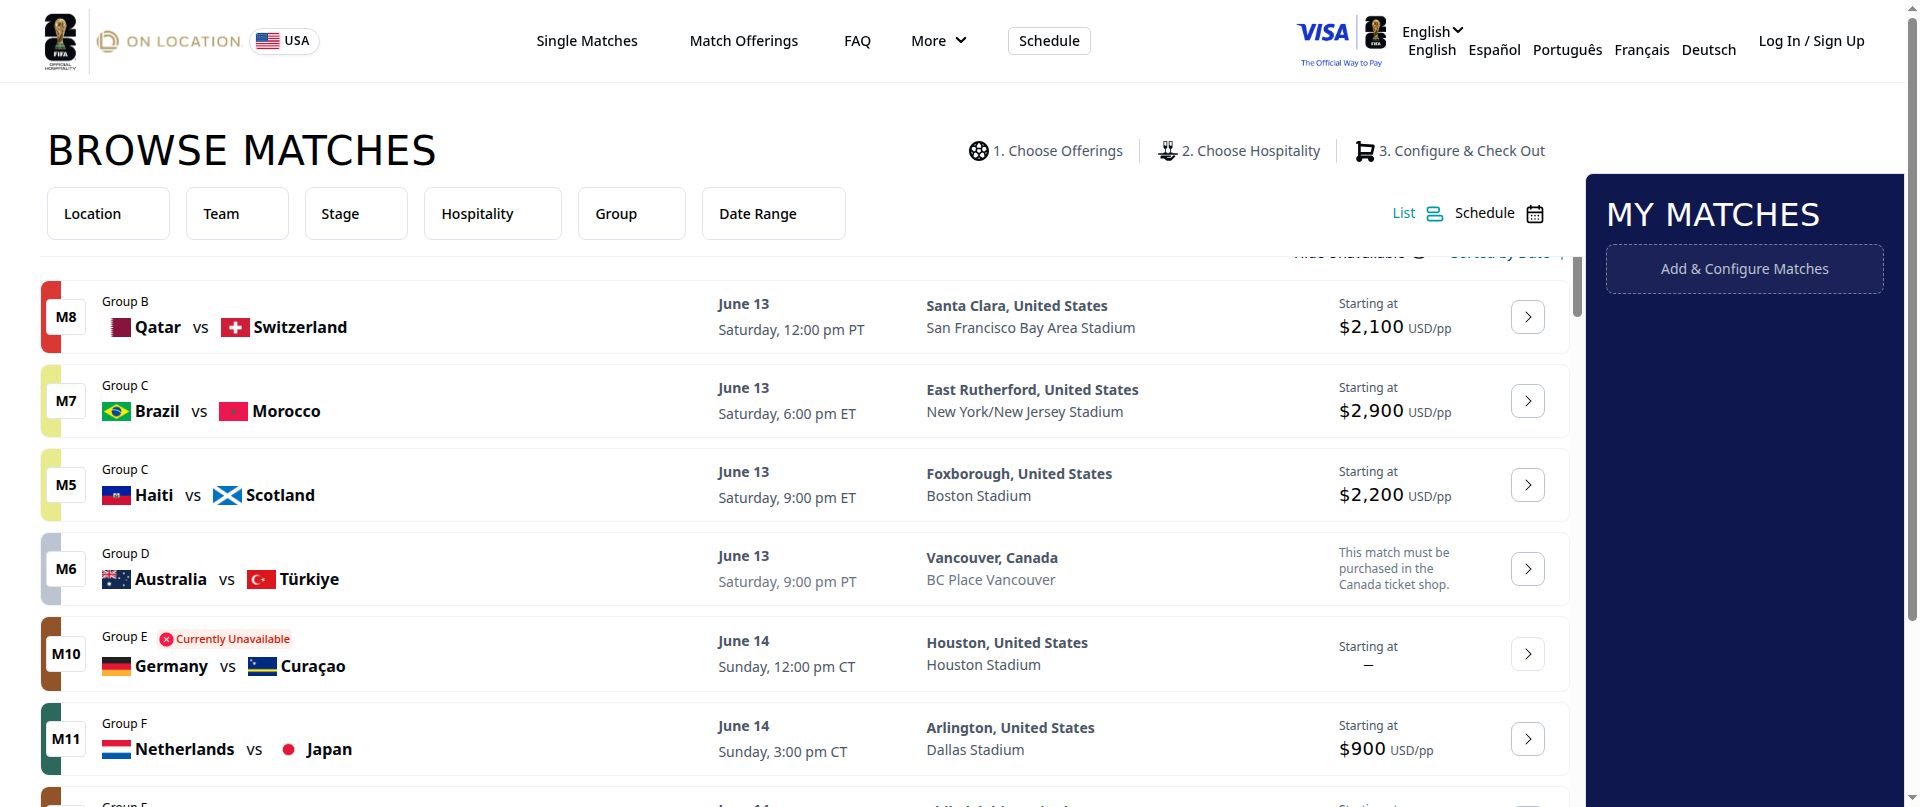
Task: Open the Group filter dropdown
Action: 631,213
